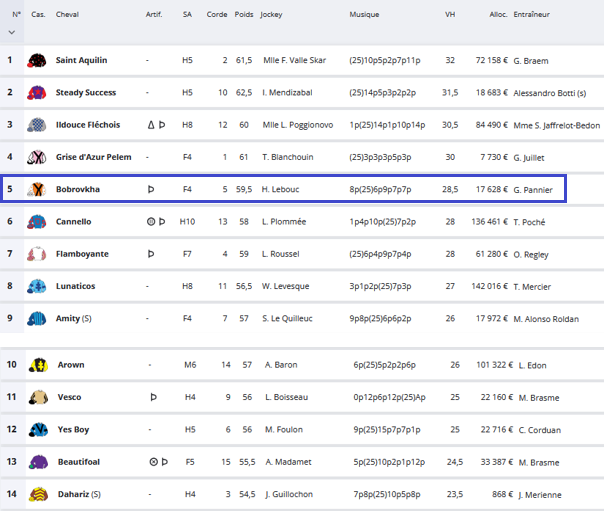Open trainer M. Alonso Roldan

(546, 319)
